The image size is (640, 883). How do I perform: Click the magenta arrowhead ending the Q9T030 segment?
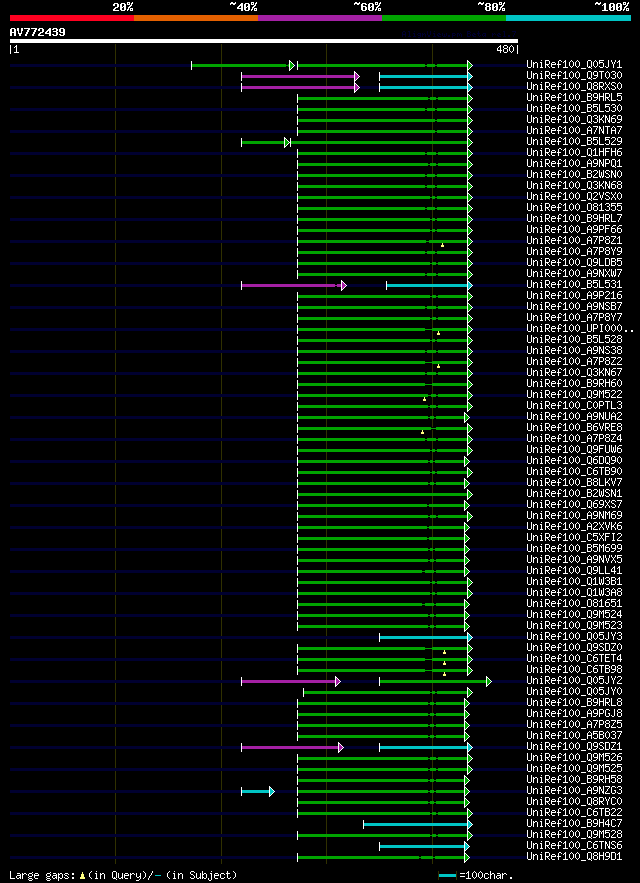point(357,76)
